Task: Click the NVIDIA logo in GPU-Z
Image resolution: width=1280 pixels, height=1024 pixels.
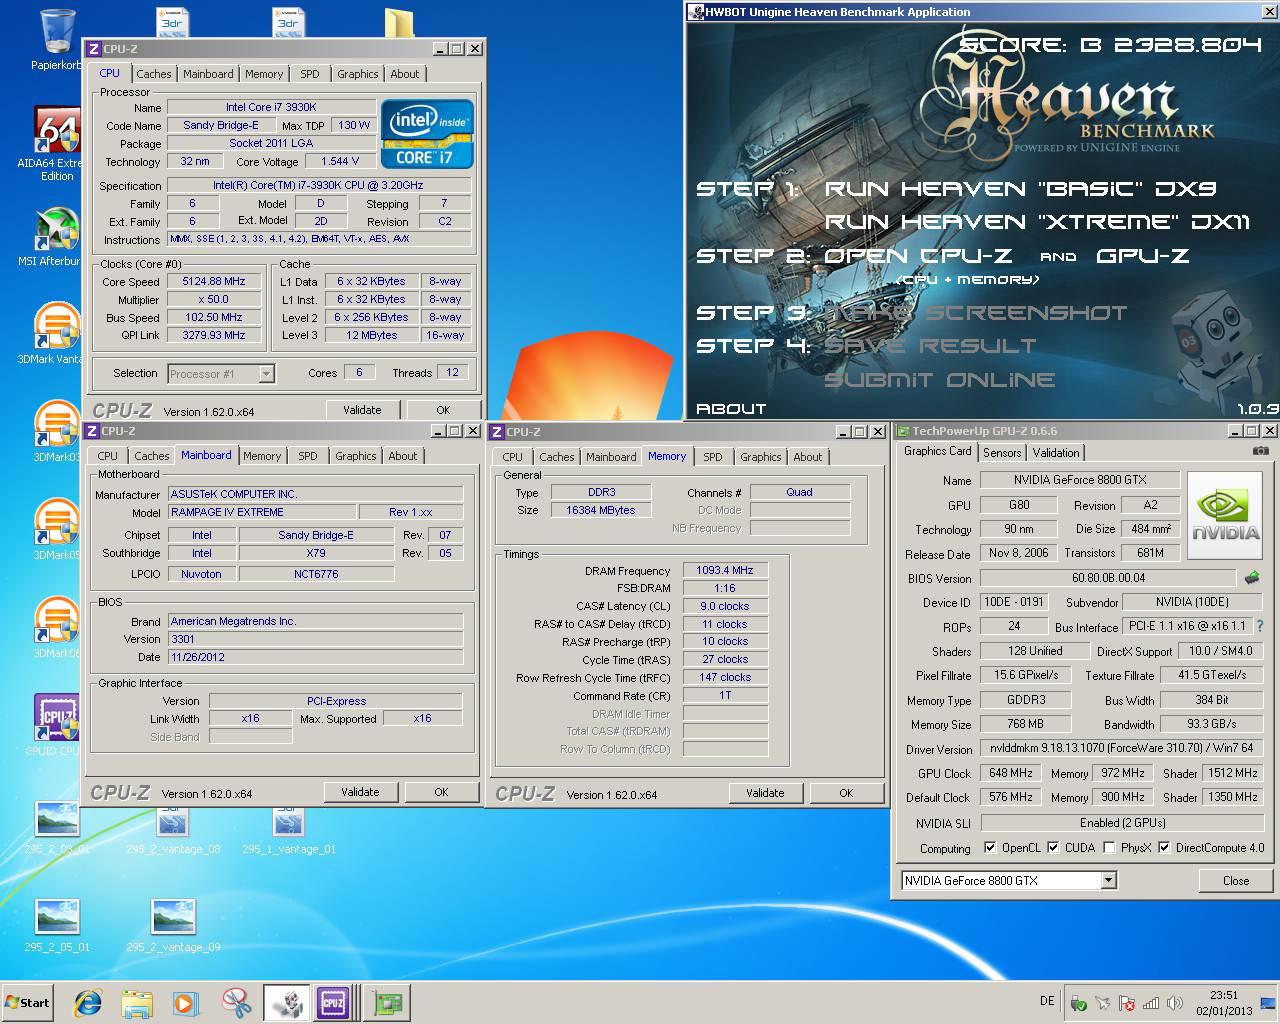Action: coord(1226,517)
